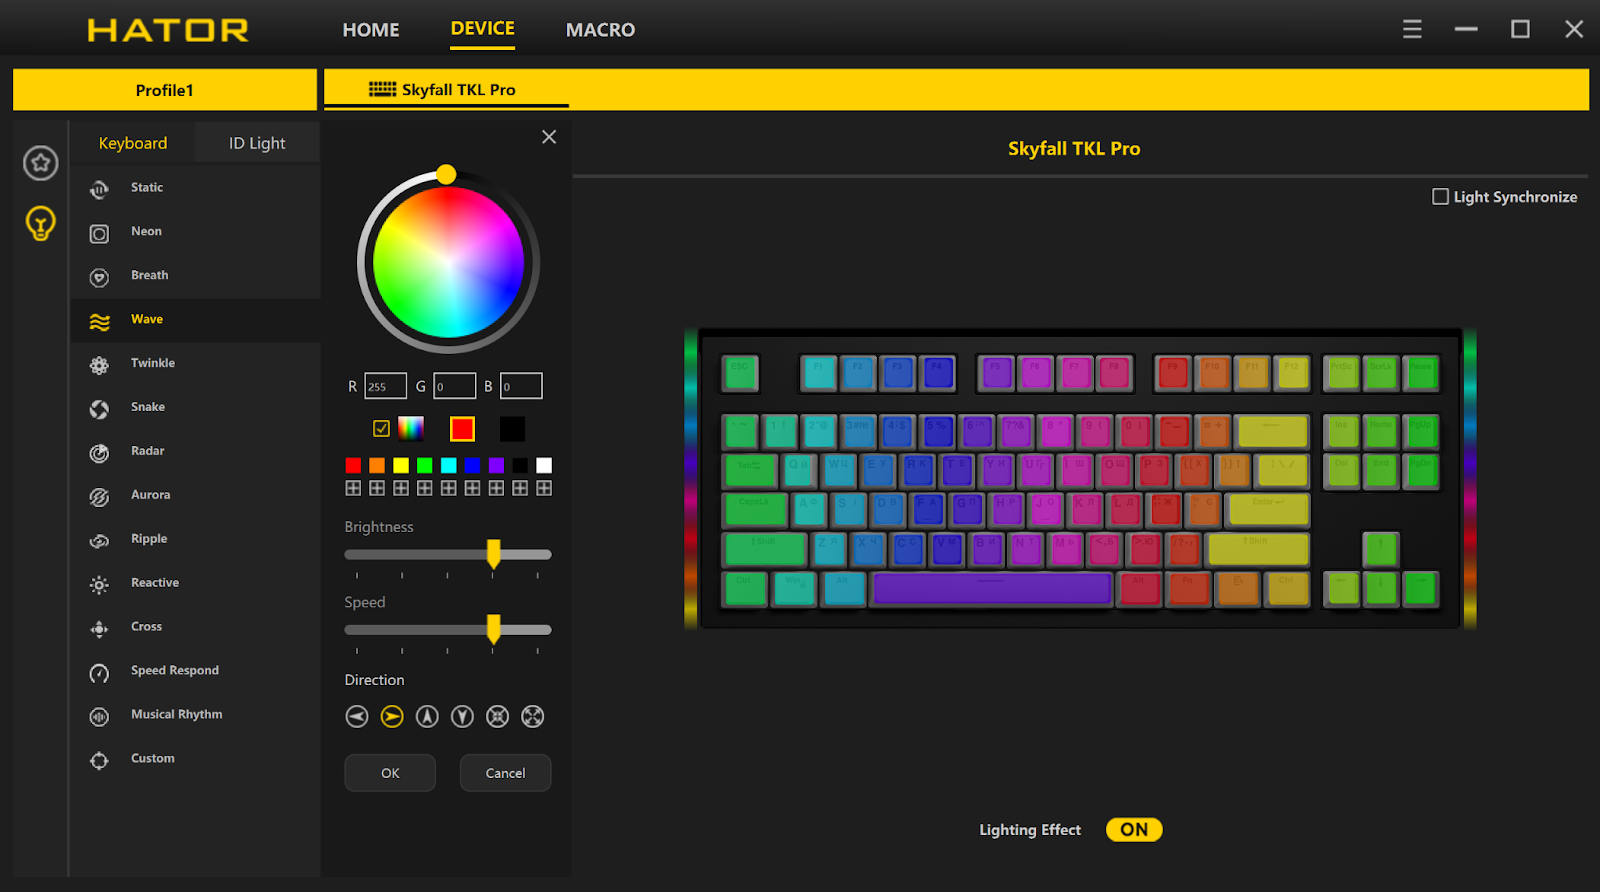1600x892 pixels.
Task: Choose the cyan preset color
Action: 449,465
